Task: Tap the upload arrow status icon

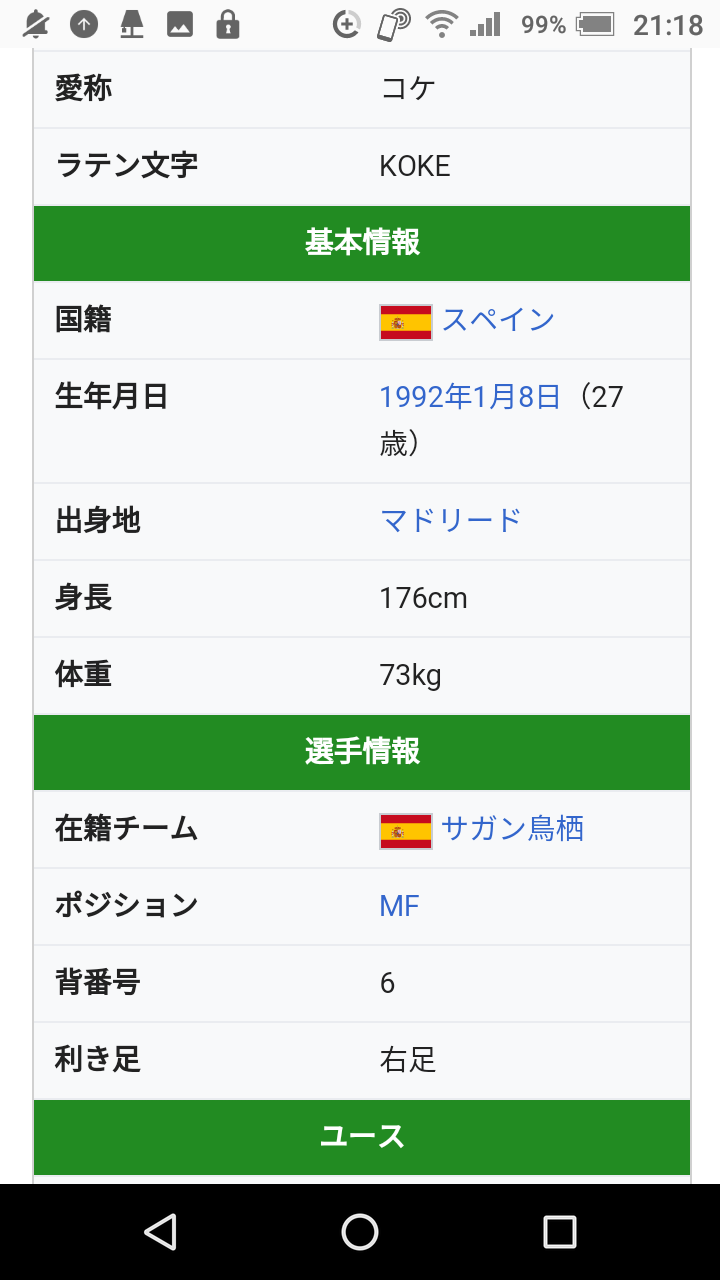Action: click(x=84, y=24)
